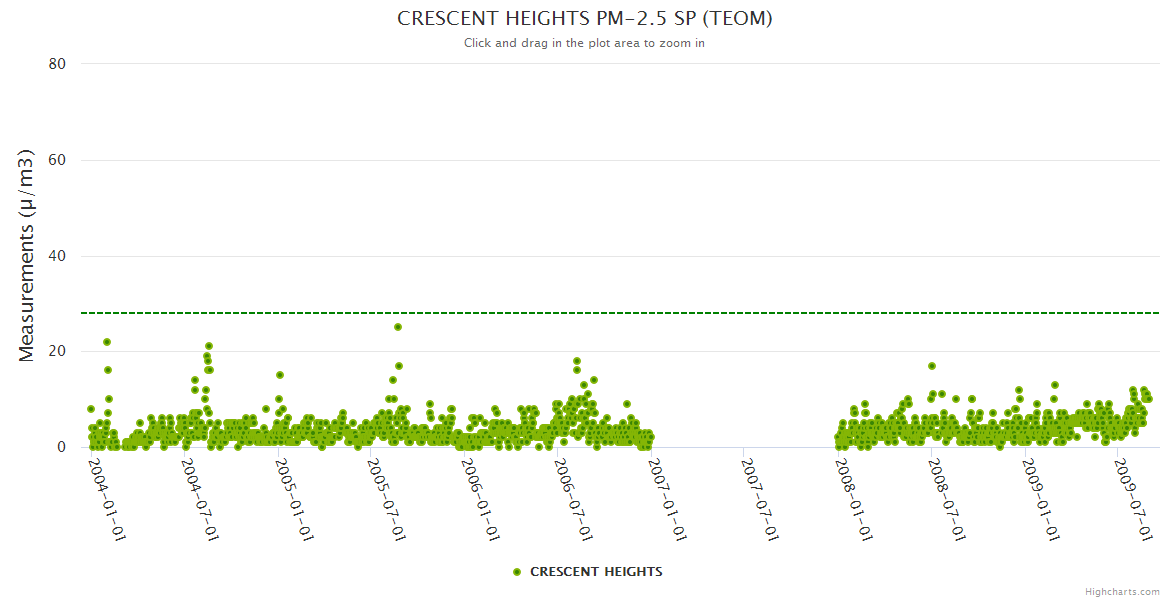Click the chart title CRESCENT HEIGHTS PM-2.5 SP (TEOM)
Image resolution: width=1170 pixels, height=600 pixels.
click(x=584, y=19)
